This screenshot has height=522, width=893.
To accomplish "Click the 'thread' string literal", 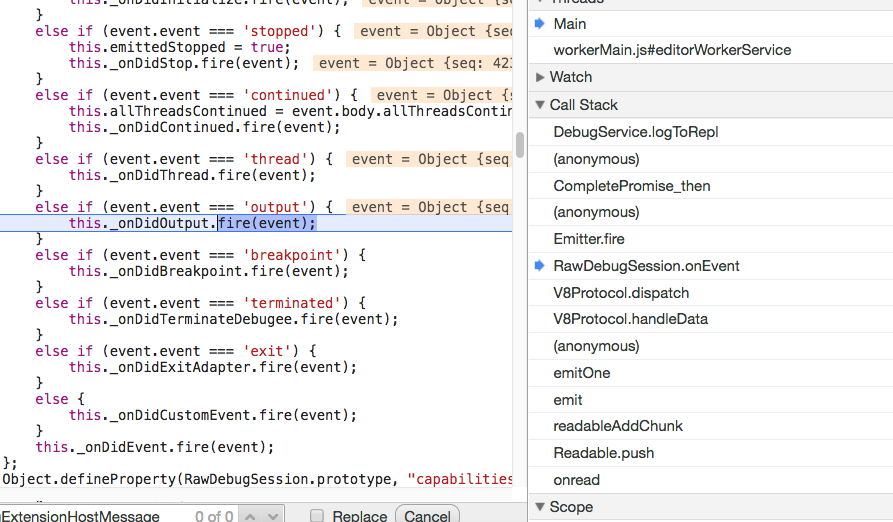I will click(275, 159).
